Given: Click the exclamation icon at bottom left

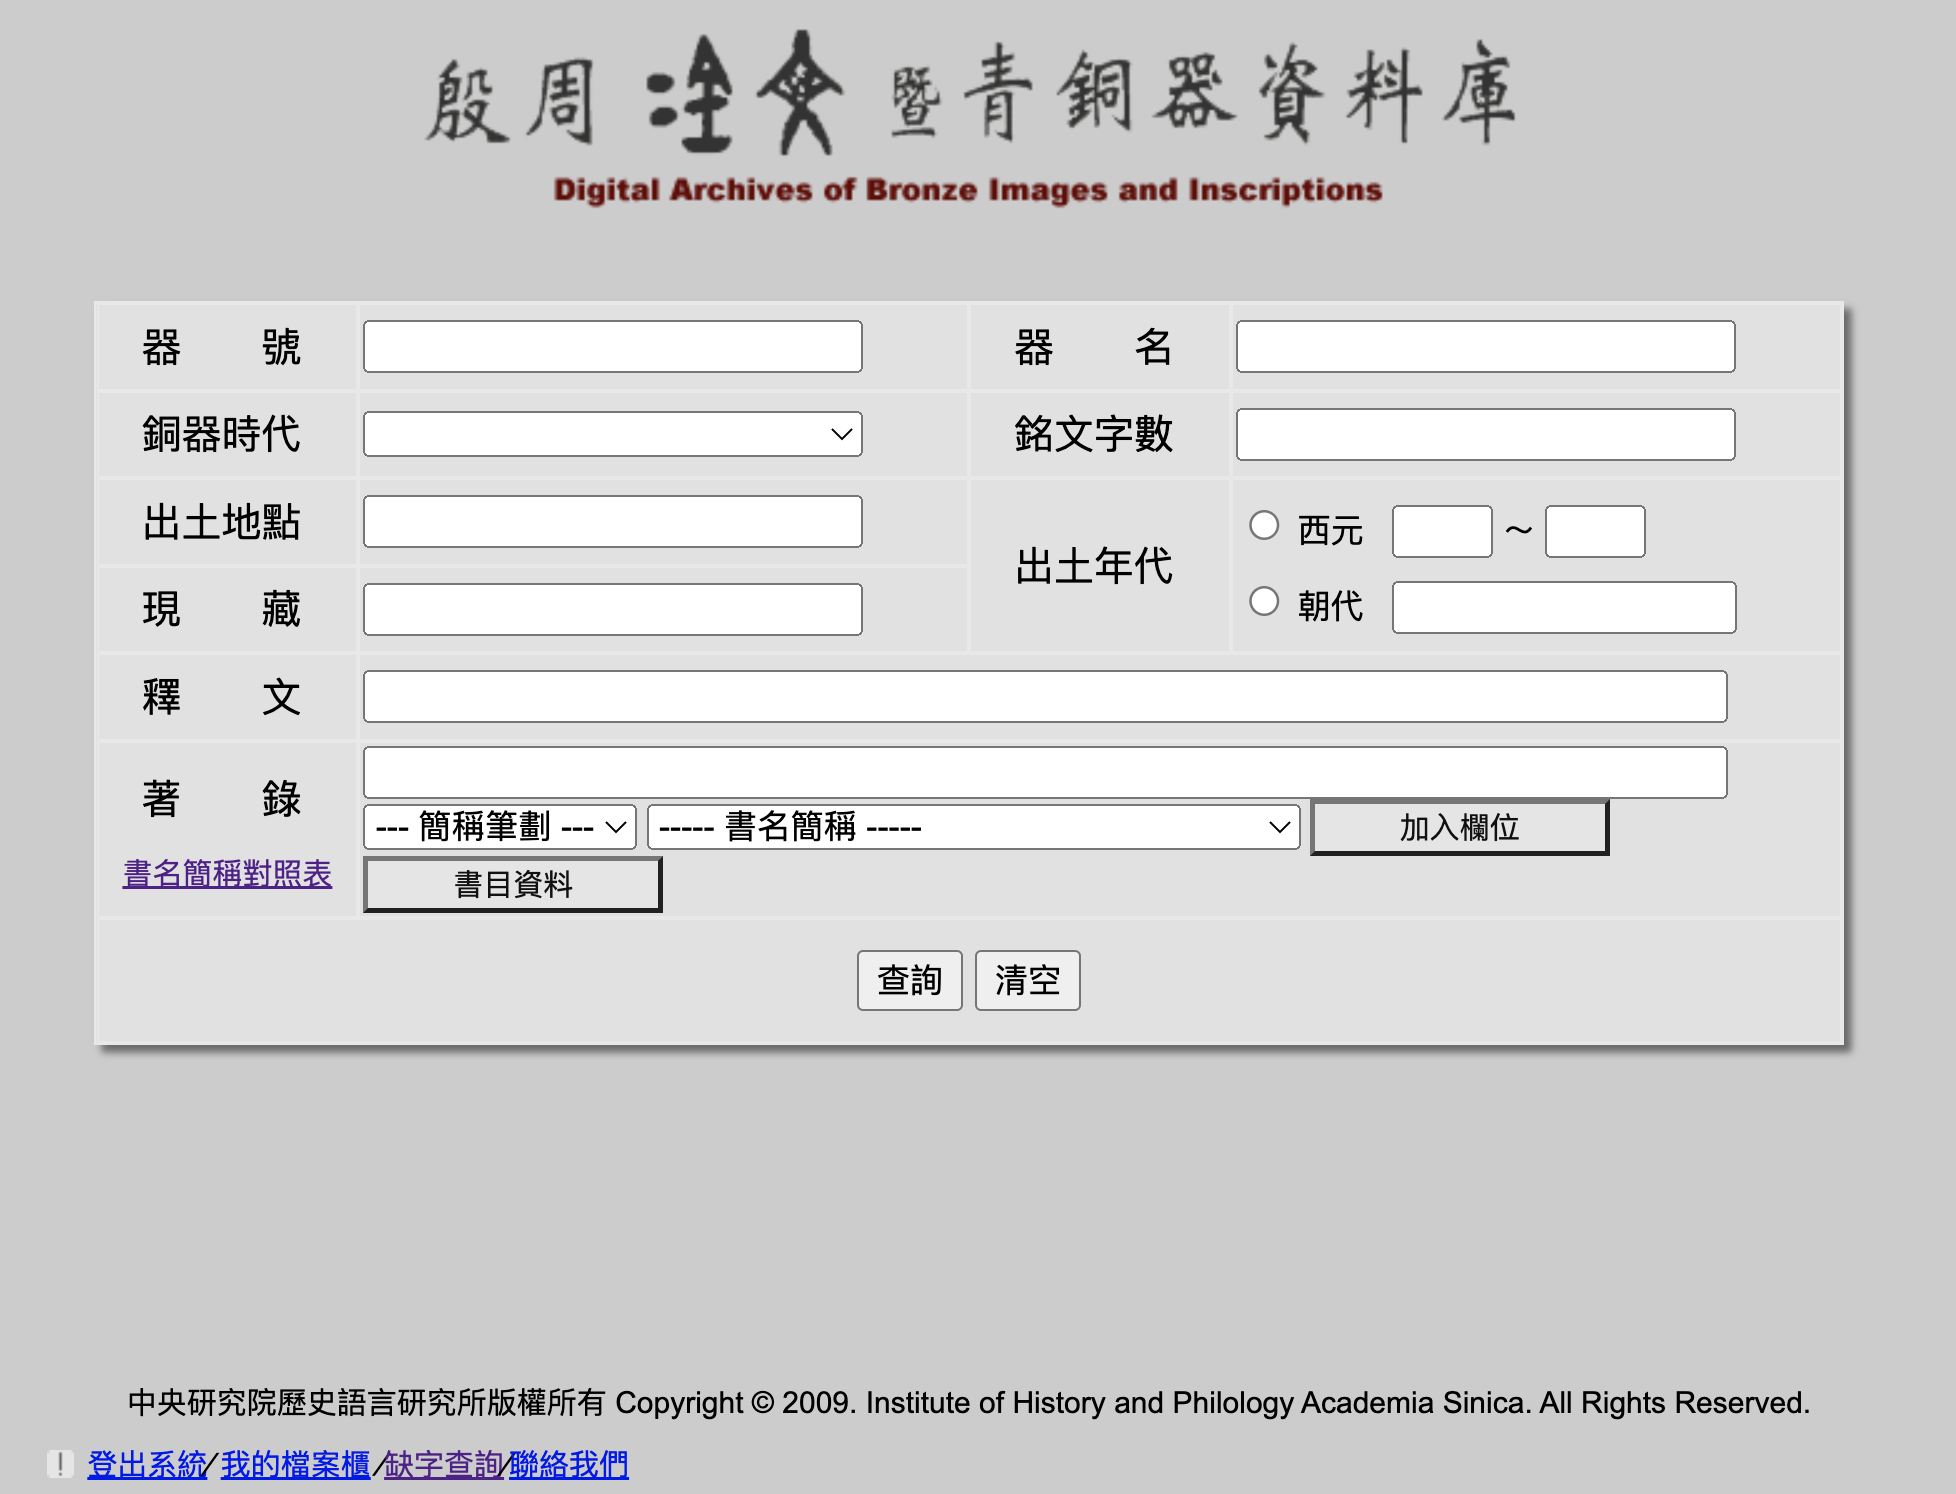Looking at the screenshot, I should tap(60, 1464).
